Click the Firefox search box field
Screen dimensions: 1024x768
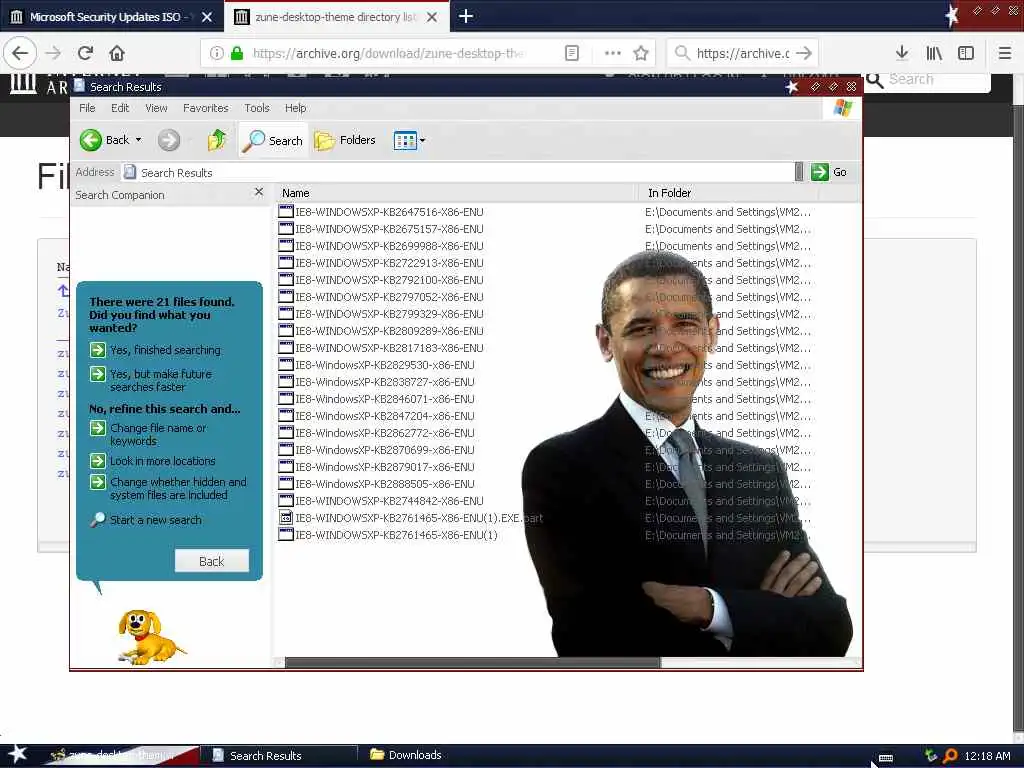pyautogui.click(x=743, y=53)
